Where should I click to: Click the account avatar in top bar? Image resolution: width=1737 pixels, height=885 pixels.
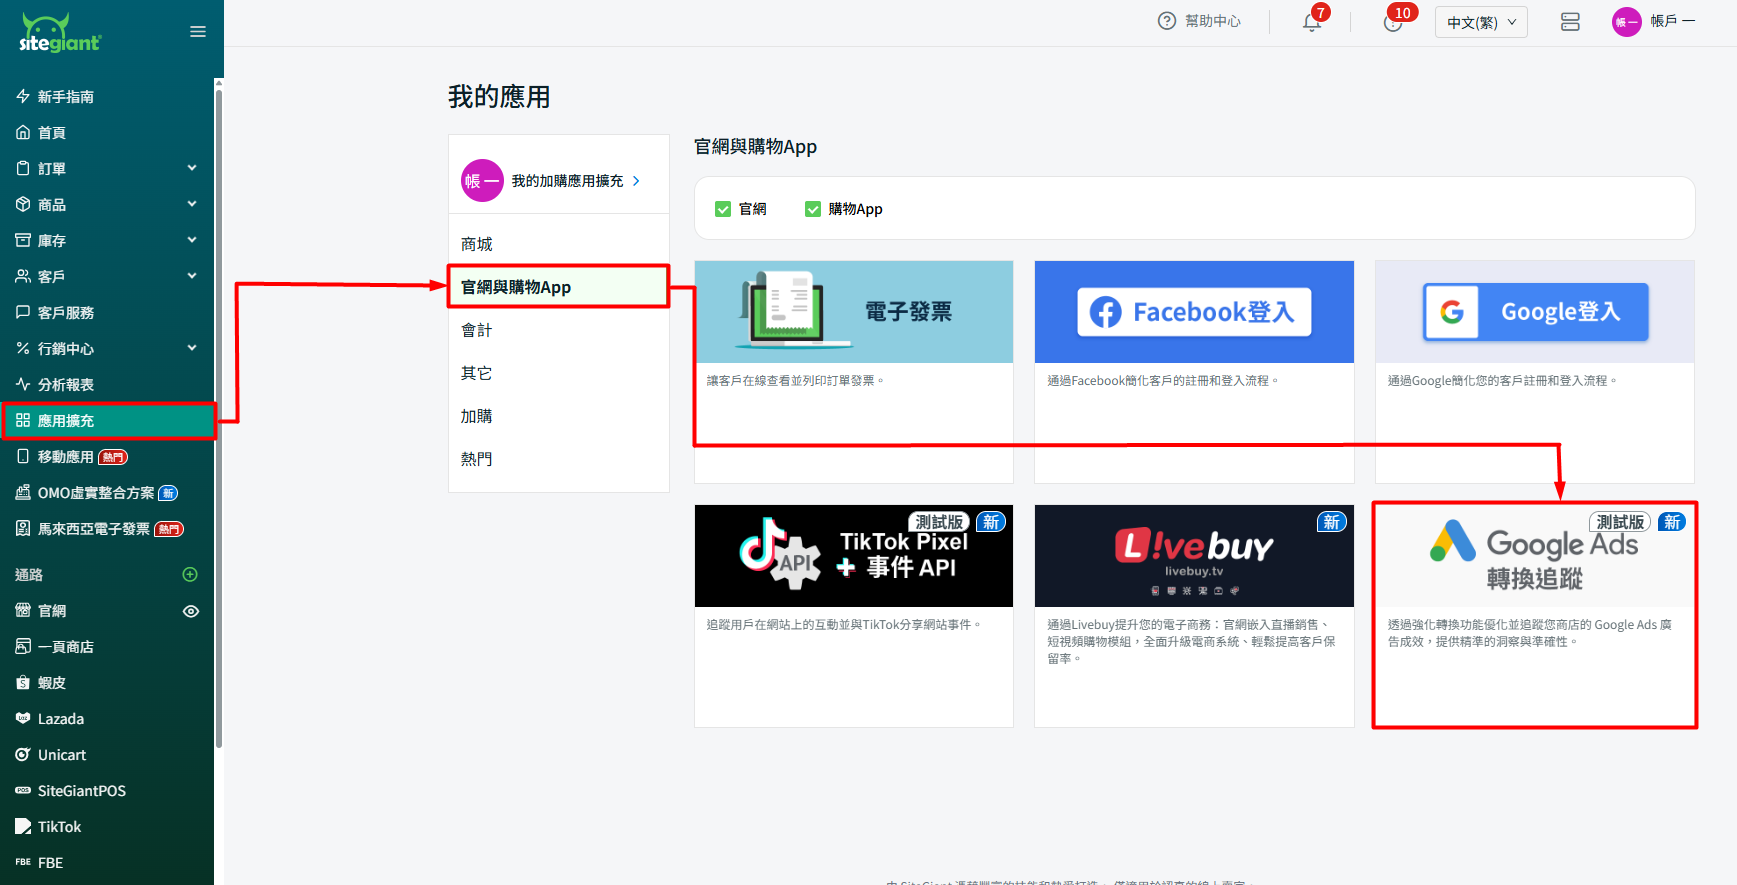coord(1626,22)
